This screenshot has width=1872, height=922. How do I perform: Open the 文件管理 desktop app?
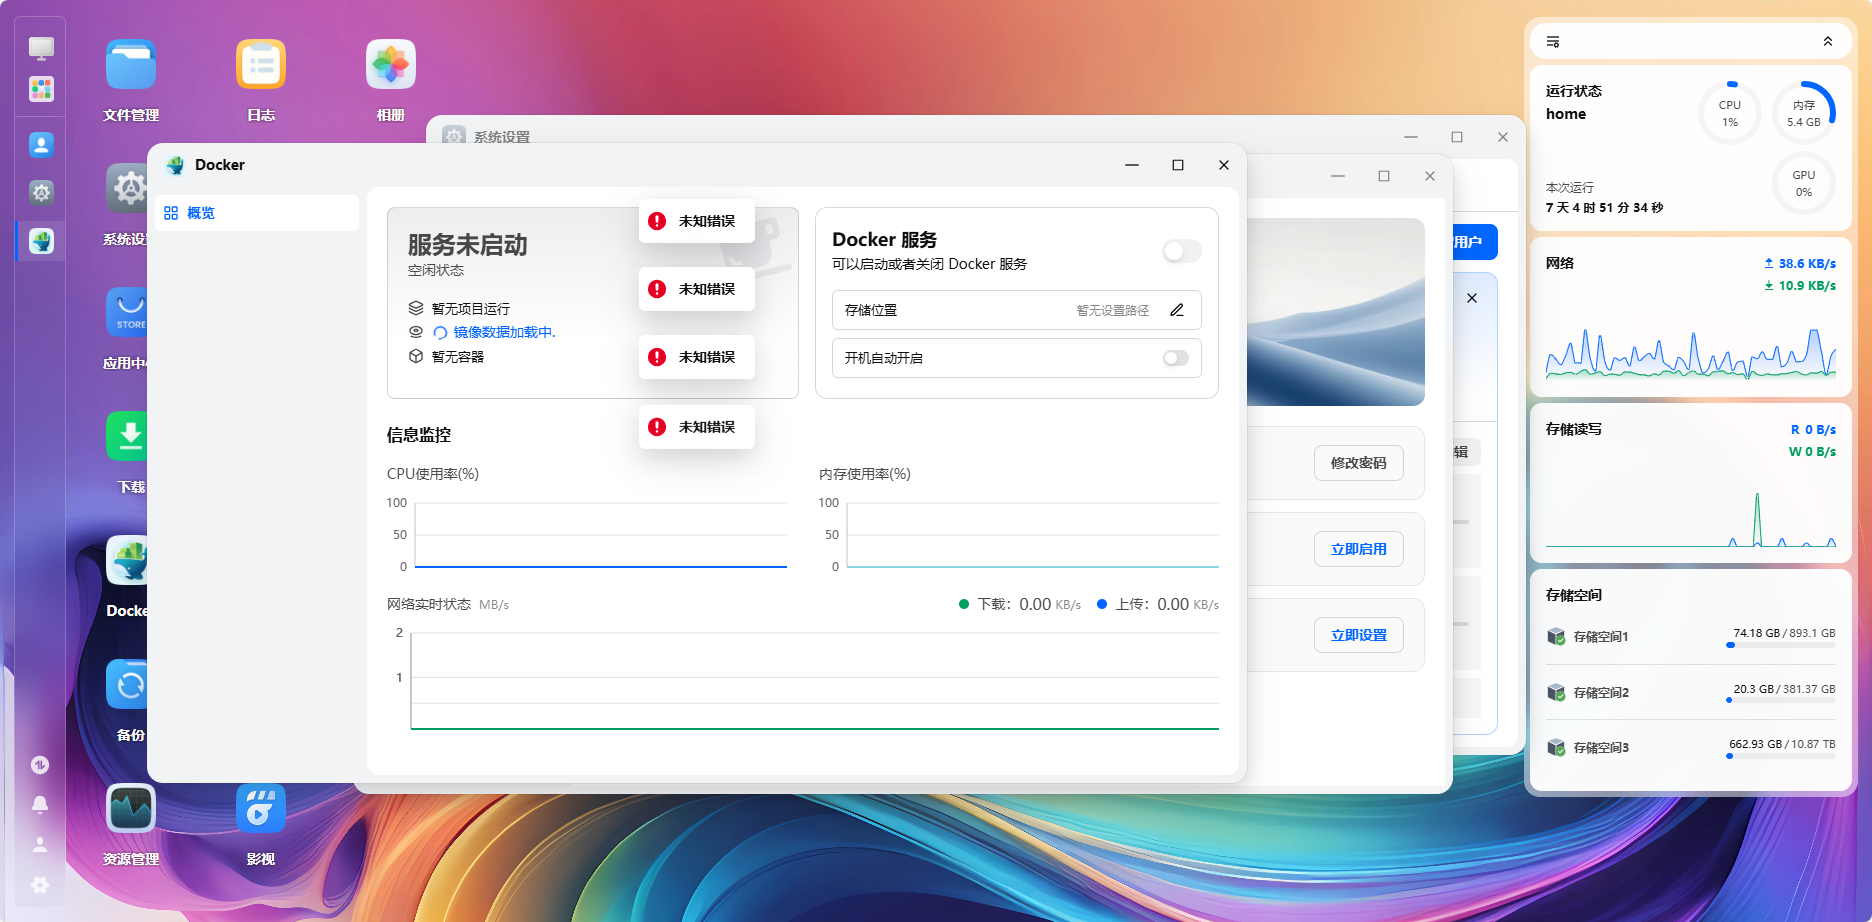point(131,66)
